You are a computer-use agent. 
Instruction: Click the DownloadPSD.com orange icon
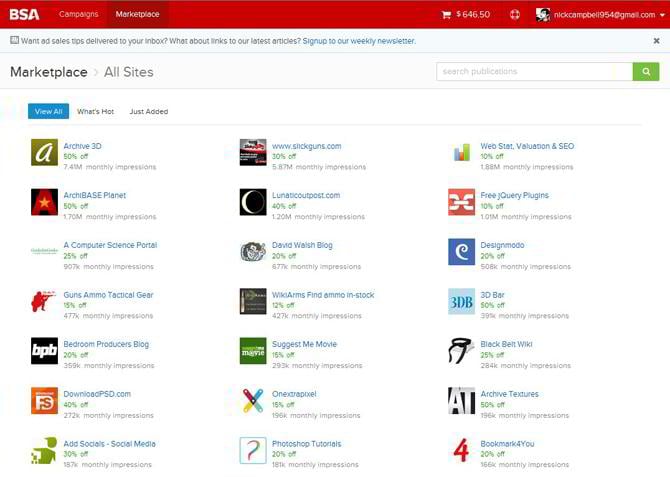44,401
